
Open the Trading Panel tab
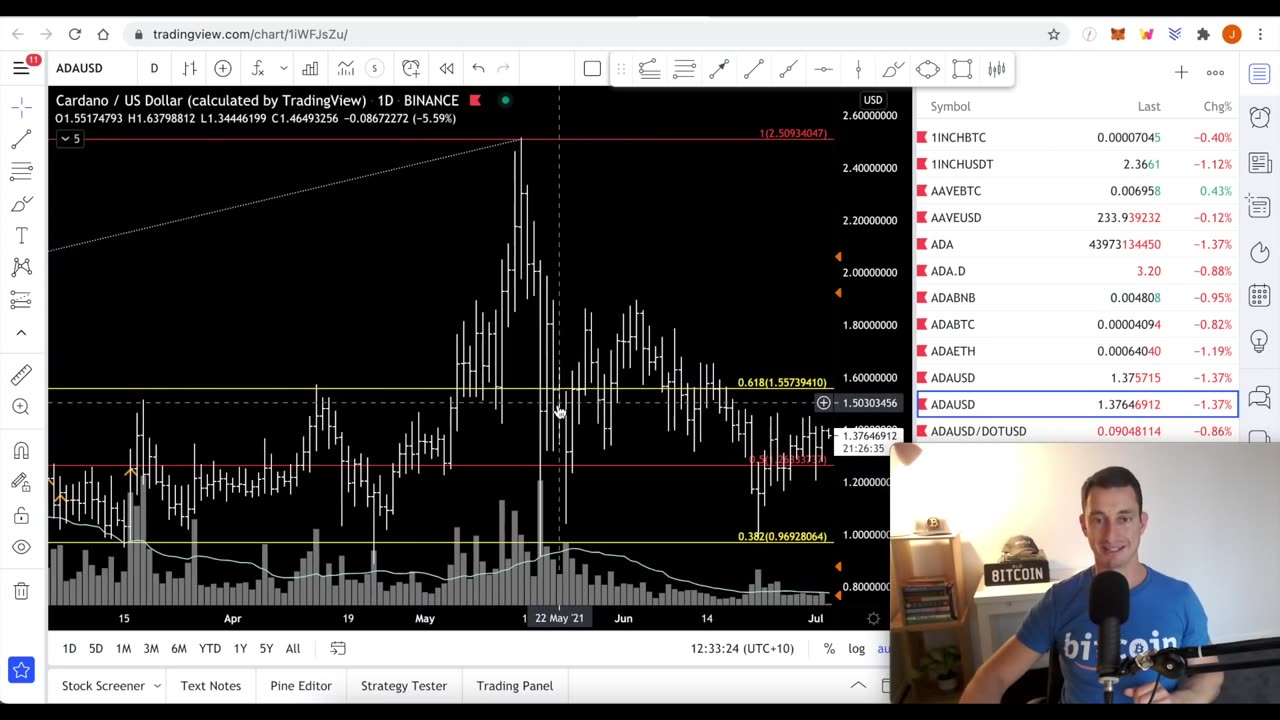[514, 686]
